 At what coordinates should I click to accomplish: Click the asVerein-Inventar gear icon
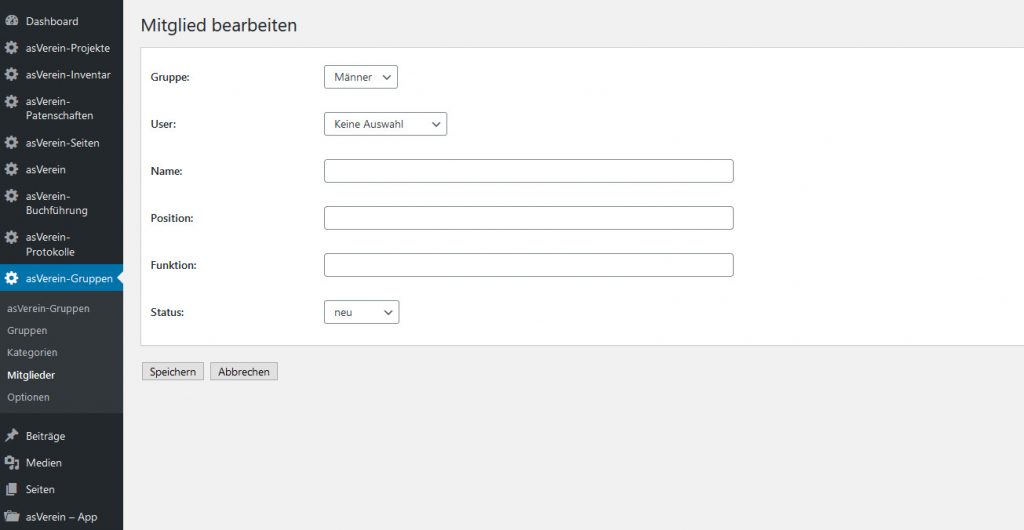(11, 74)
